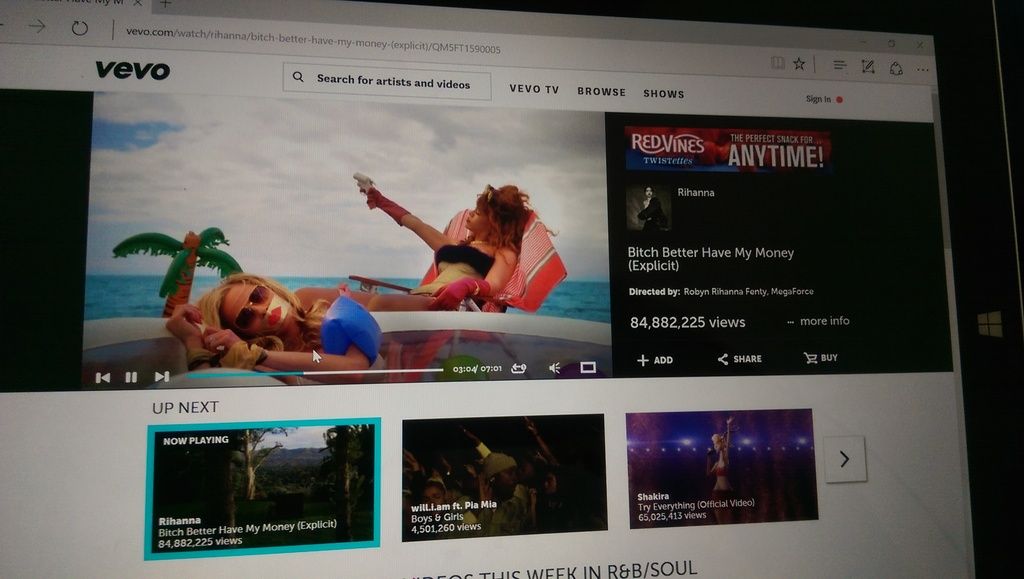
Task: Focus the Search for artists and videos field
Action: [x=387, y=81]
